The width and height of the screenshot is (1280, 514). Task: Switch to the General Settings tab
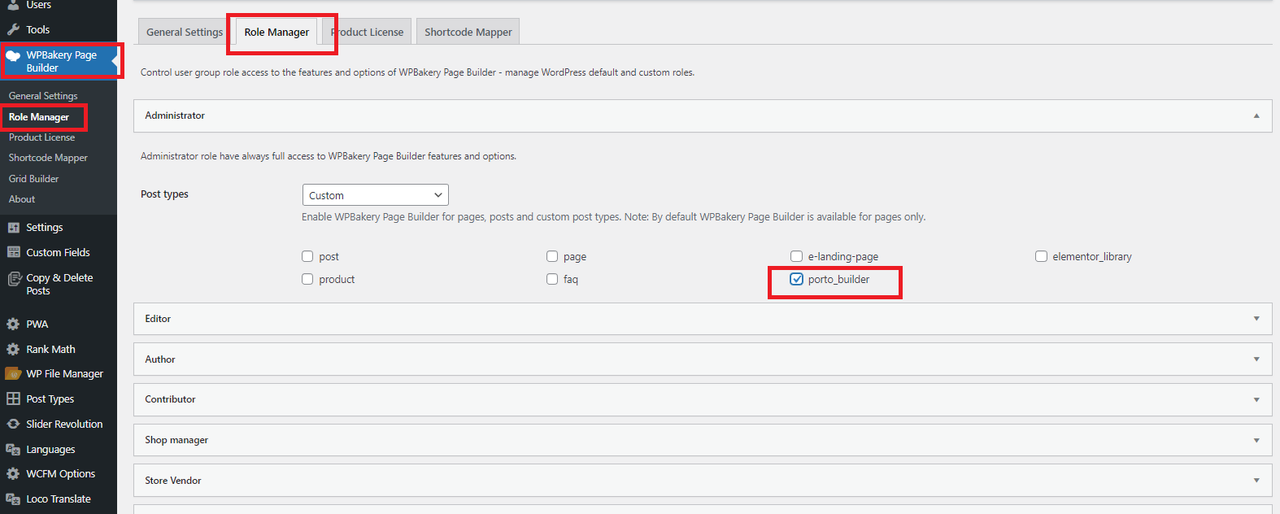(184, 32)
